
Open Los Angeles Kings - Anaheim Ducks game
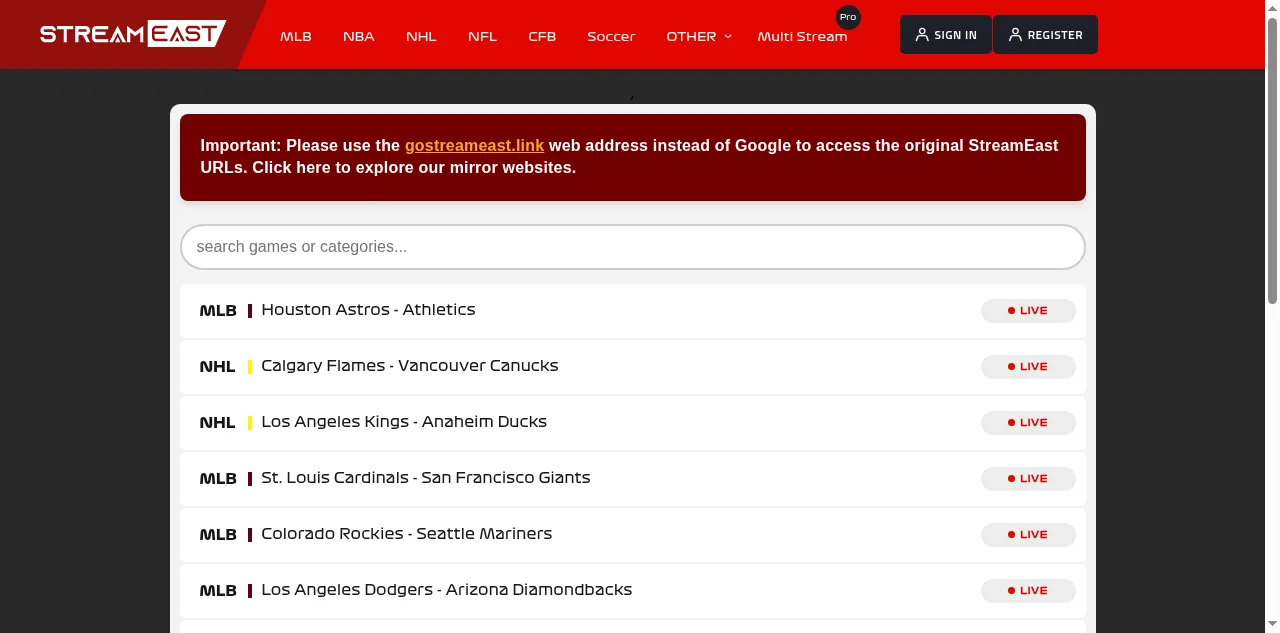633,422
